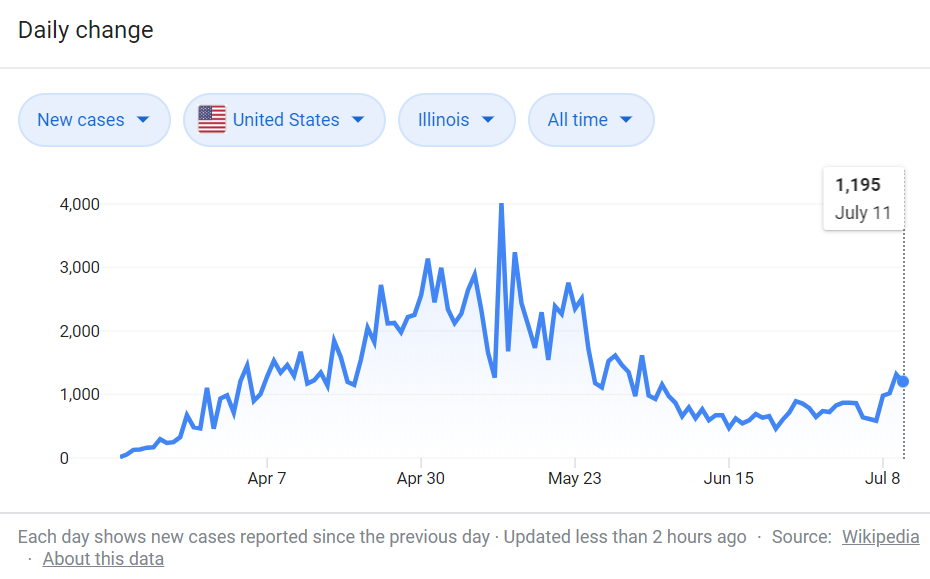
Task: Click the 1,195 July 11 tooltip
Action: 863,199
